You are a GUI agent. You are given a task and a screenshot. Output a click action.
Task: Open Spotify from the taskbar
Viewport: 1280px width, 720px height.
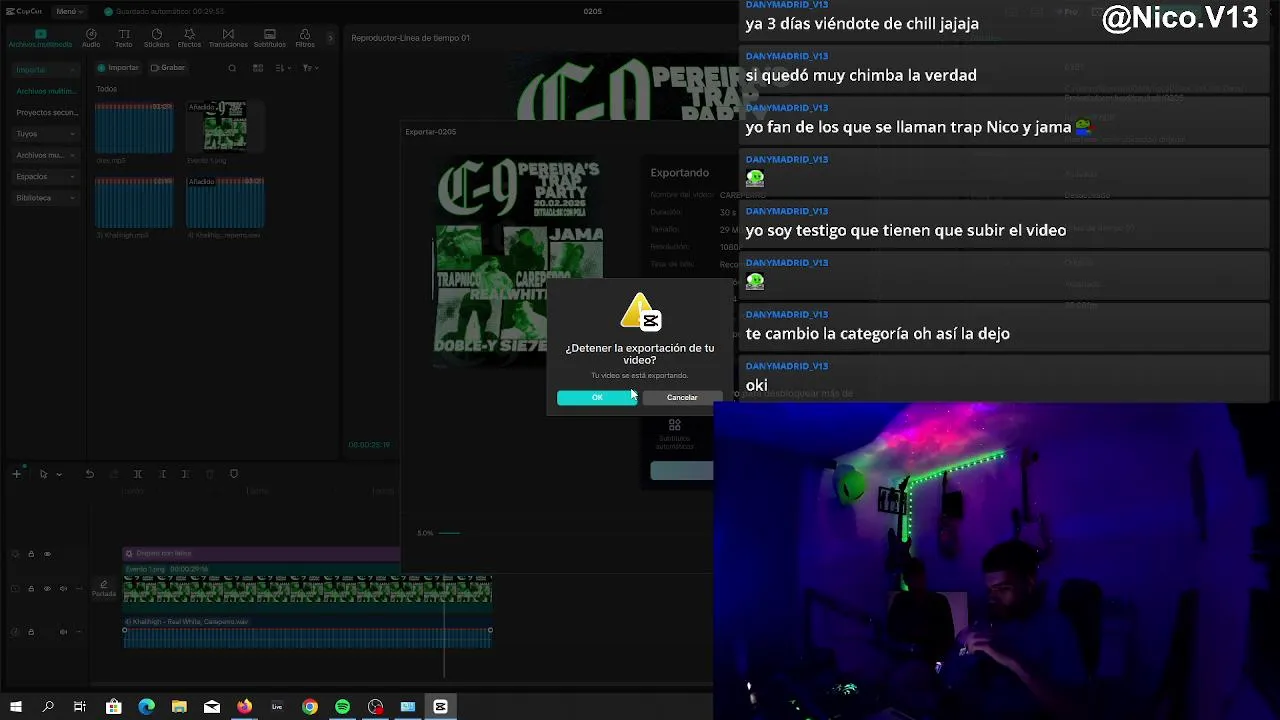342,707
